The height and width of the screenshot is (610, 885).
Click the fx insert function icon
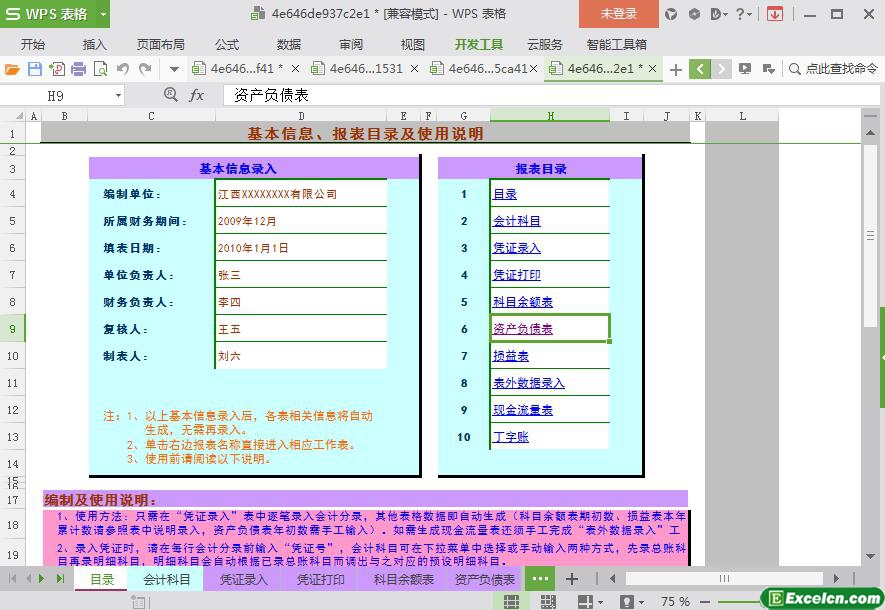[197, 95]
